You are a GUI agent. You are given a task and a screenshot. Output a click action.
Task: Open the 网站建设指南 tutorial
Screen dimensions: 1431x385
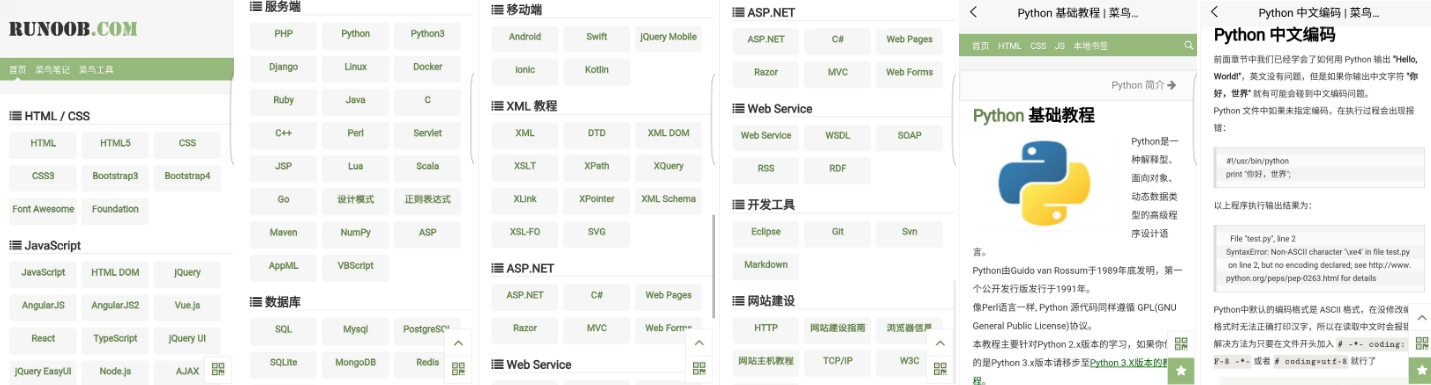[838, 329]
